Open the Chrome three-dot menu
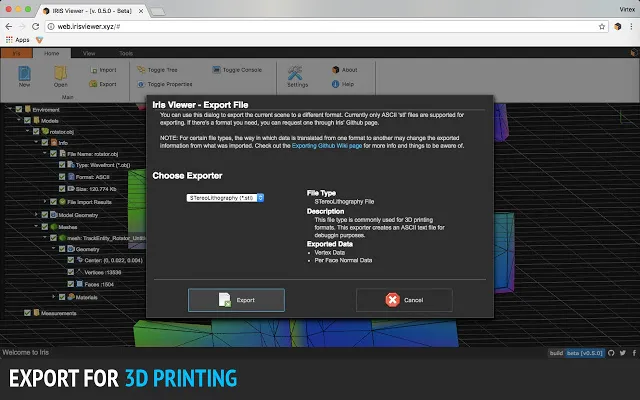The width and height of the screenshot is (640, 400). (x=631, y=27)
